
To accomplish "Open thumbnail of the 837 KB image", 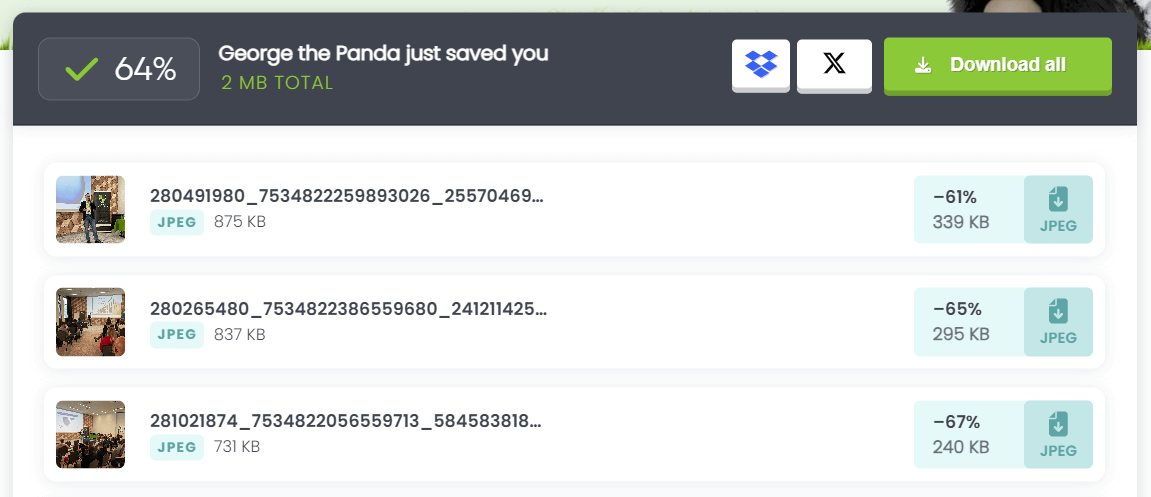I will 91,322.
